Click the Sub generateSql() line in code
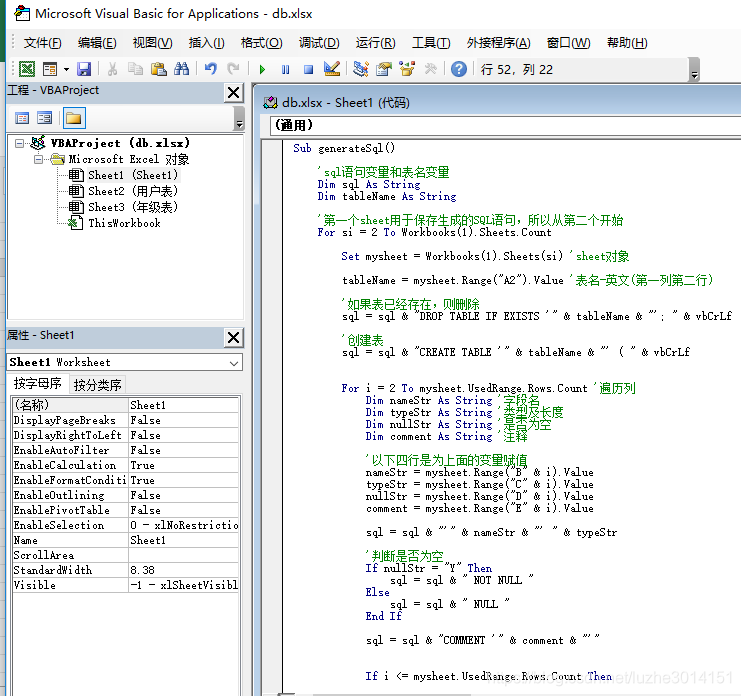 click(x=344, y=148)
